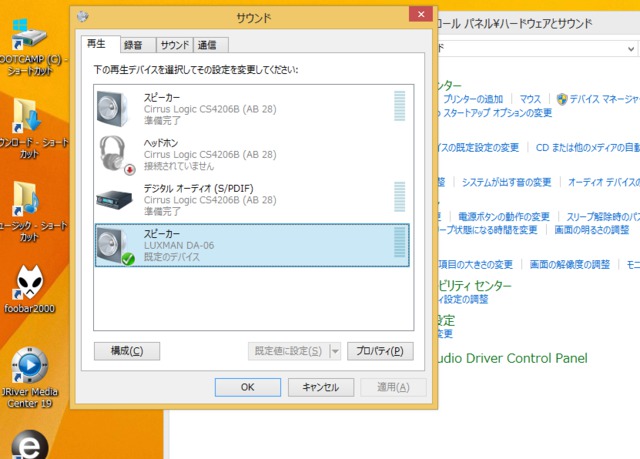Click the '接続されていません' status text

179,166
